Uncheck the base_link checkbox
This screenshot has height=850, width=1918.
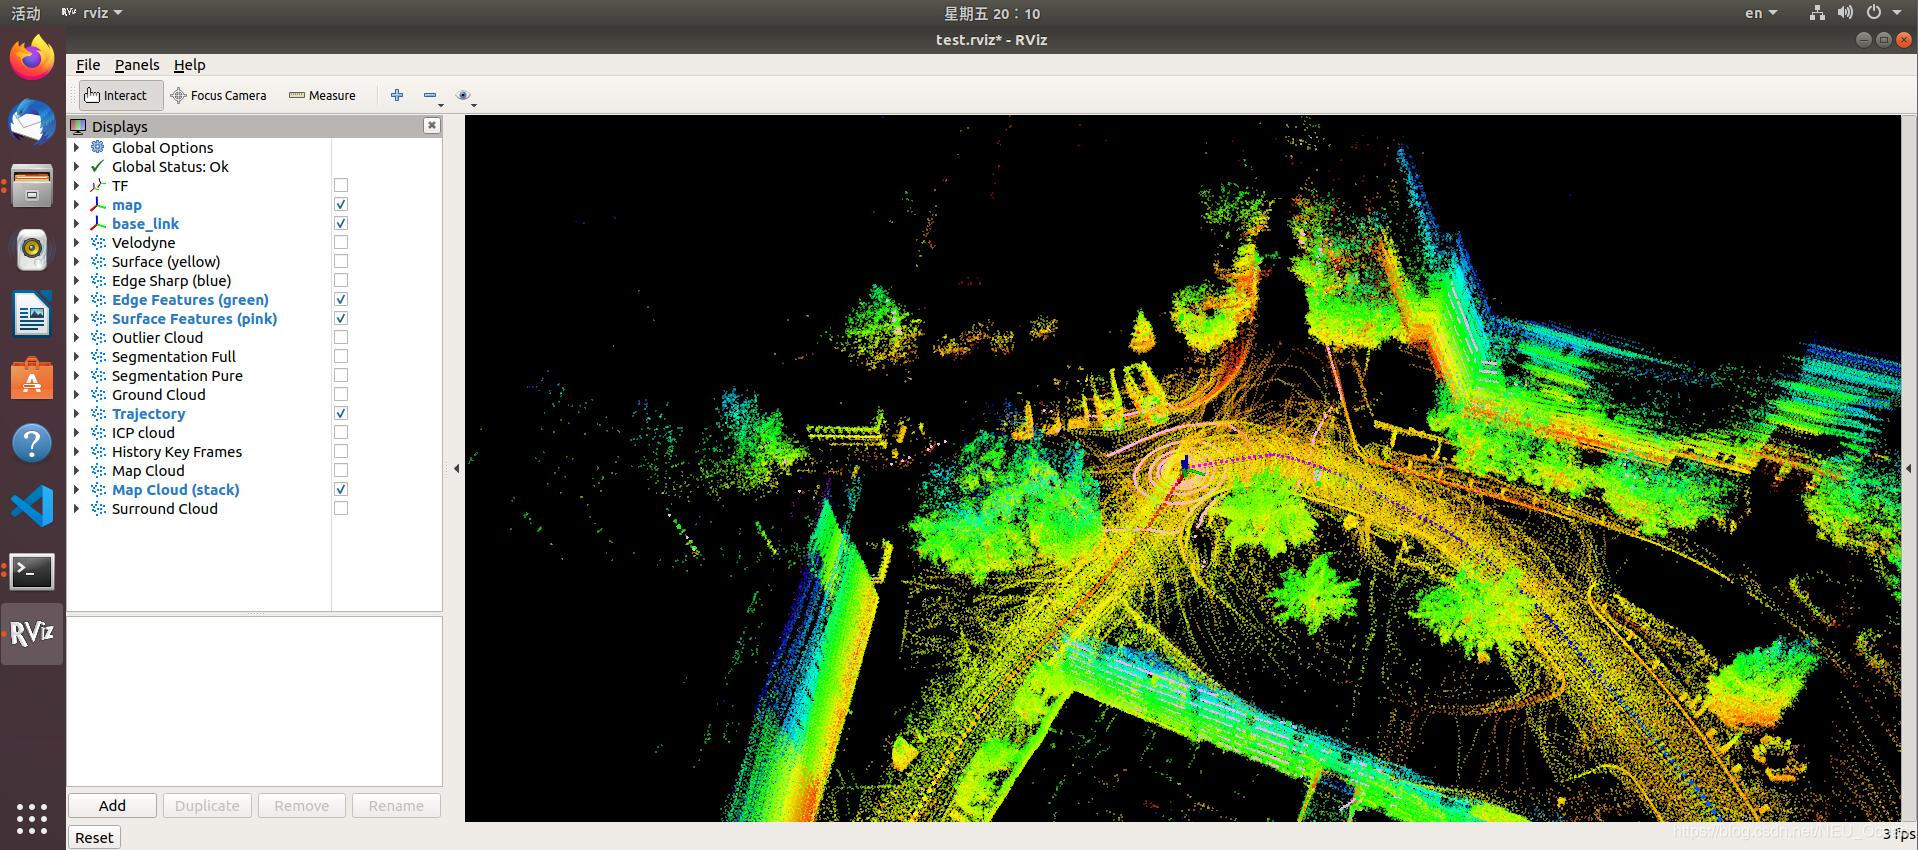pyautogui.click(x=341, y=223)
